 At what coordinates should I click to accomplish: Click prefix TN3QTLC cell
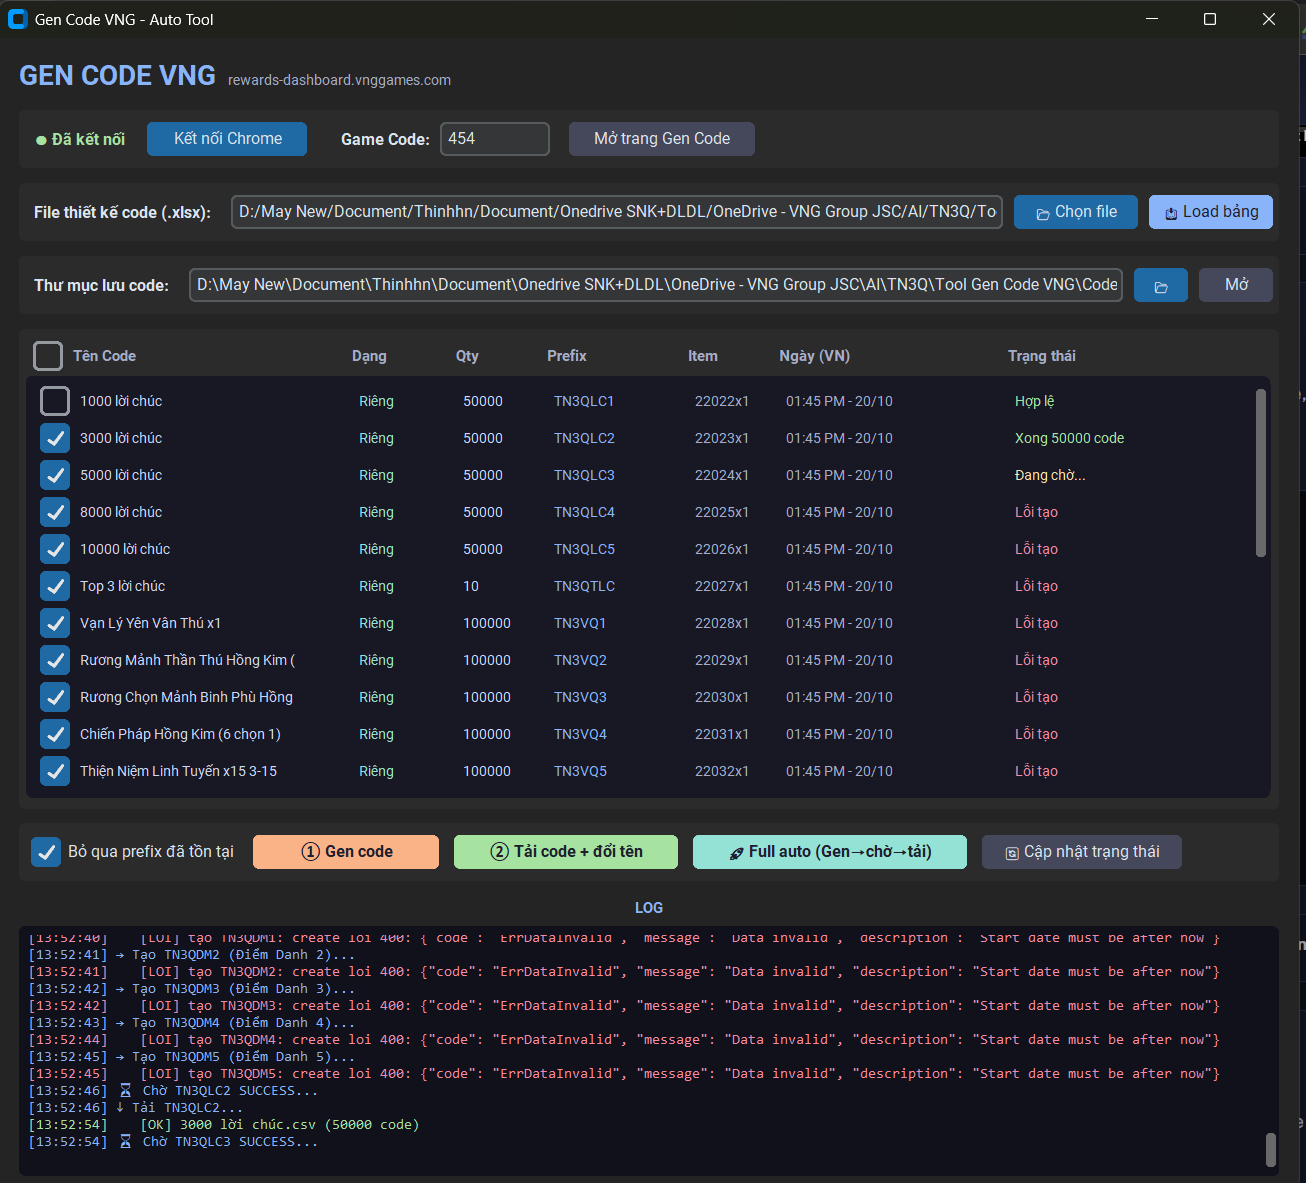[x=585, y=586]
